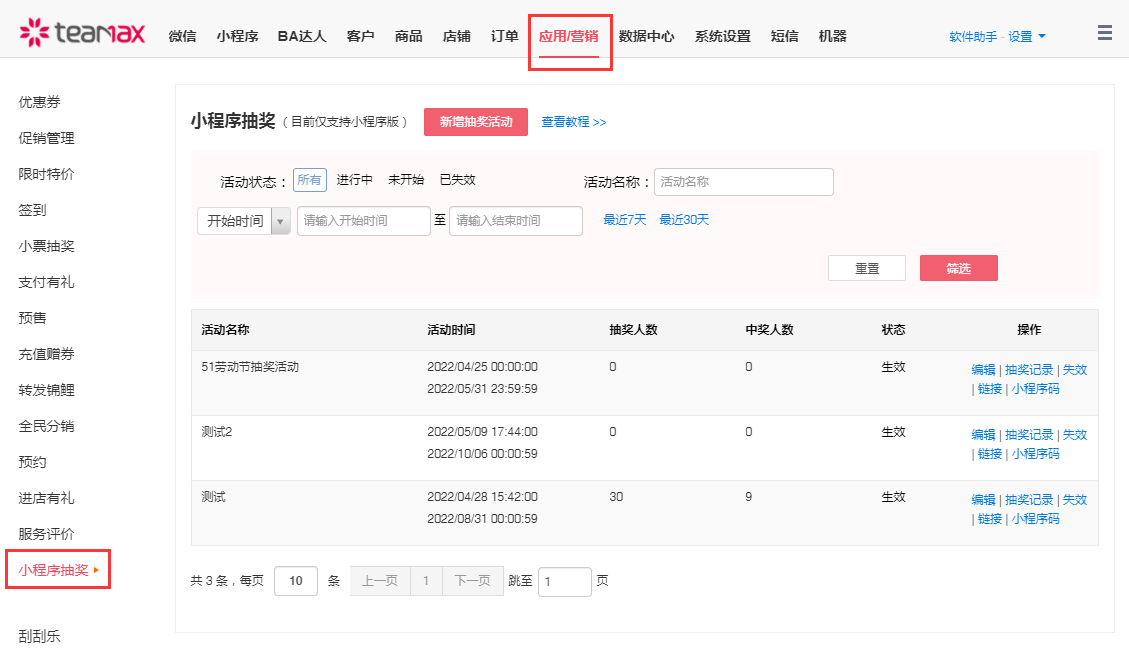The height and width of the screenshot is (650, 1129).
Task: Open 抽奖记录 for 测试2
Action: [x=1029, y=435]
